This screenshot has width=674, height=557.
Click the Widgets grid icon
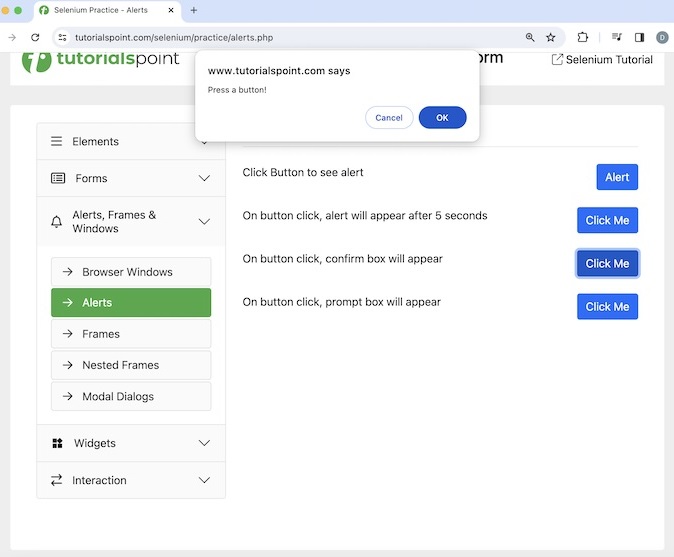pyautogui.click(x=57, y=443)
